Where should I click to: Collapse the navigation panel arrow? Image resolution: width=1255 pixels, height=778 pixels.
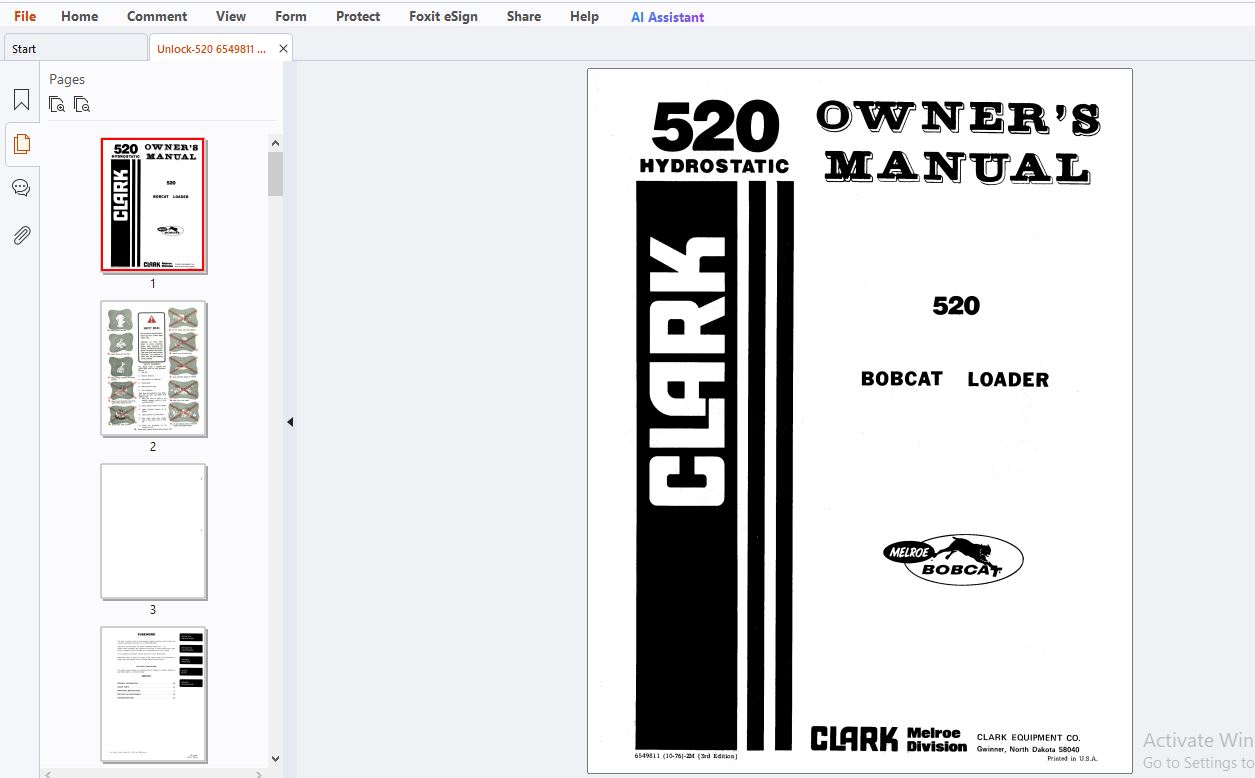click(290, 422)
